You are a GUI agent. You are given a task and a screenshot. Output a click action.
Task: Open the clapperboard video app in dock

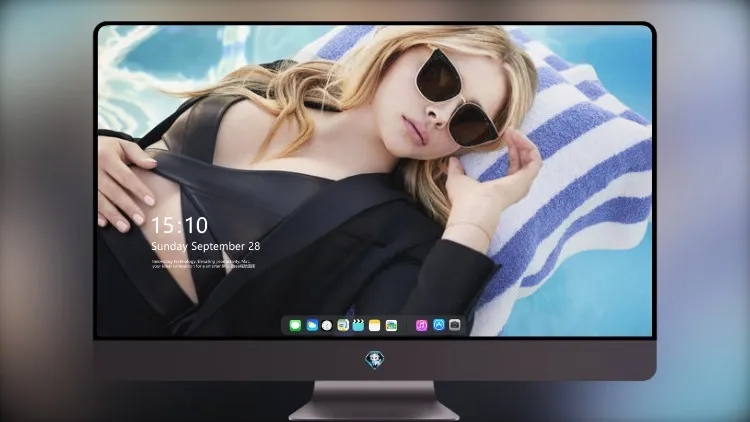[x=358, y=326]
